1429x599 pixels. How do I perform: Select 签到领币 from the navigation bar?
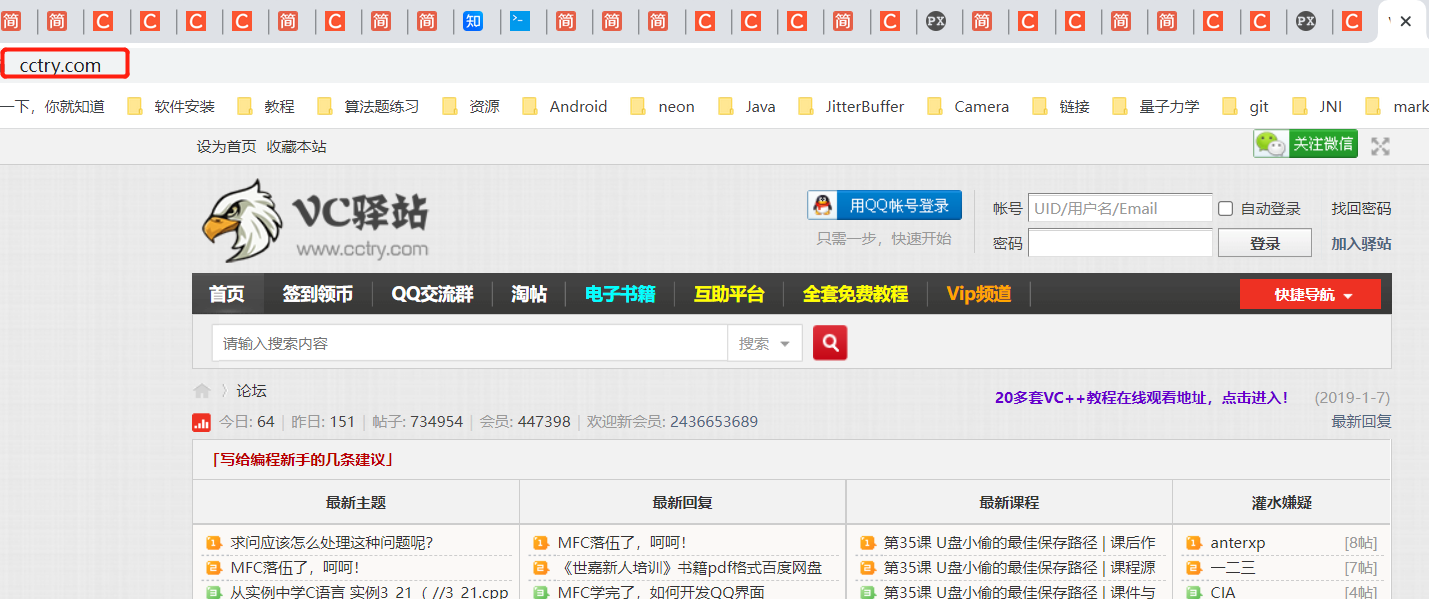pyautogui.click(x=318, y=294)
